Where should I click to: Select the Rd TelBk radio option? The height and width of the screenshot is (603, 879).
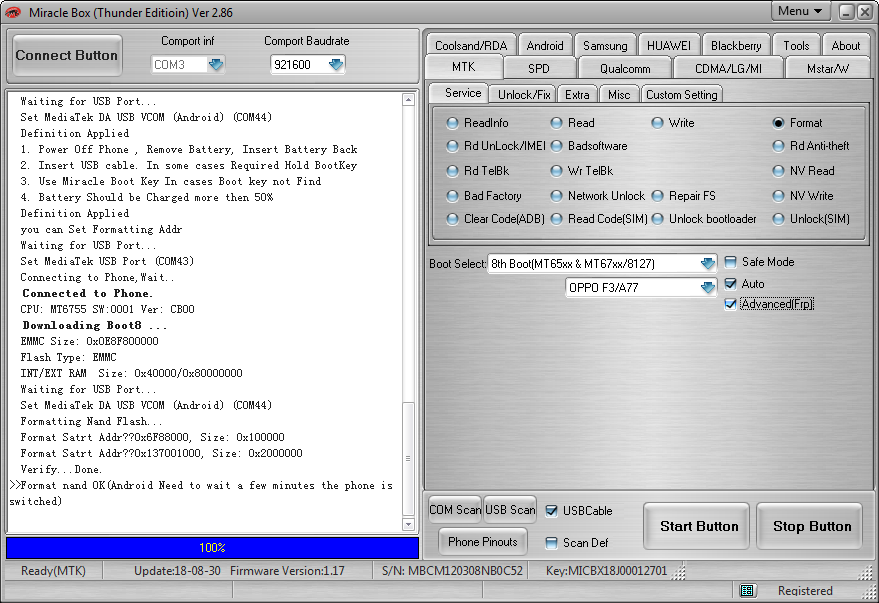click(452, 171)
